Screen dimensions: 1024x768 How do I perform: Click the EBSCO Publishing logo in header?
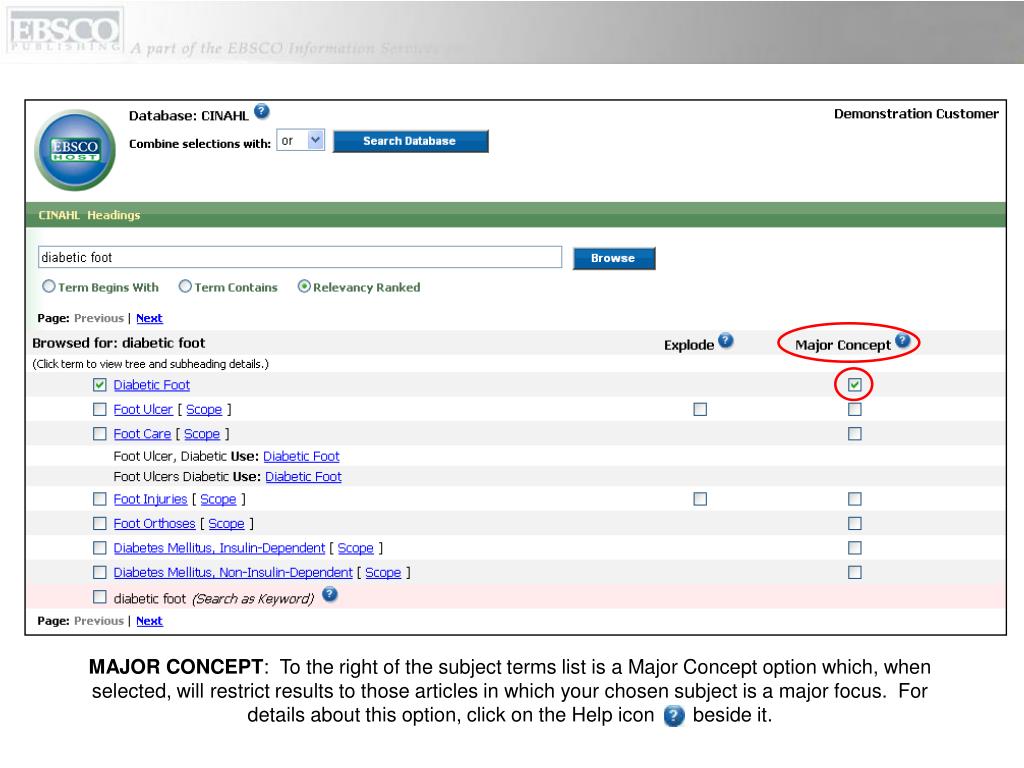pyautogui.click(x=64, y=31)
